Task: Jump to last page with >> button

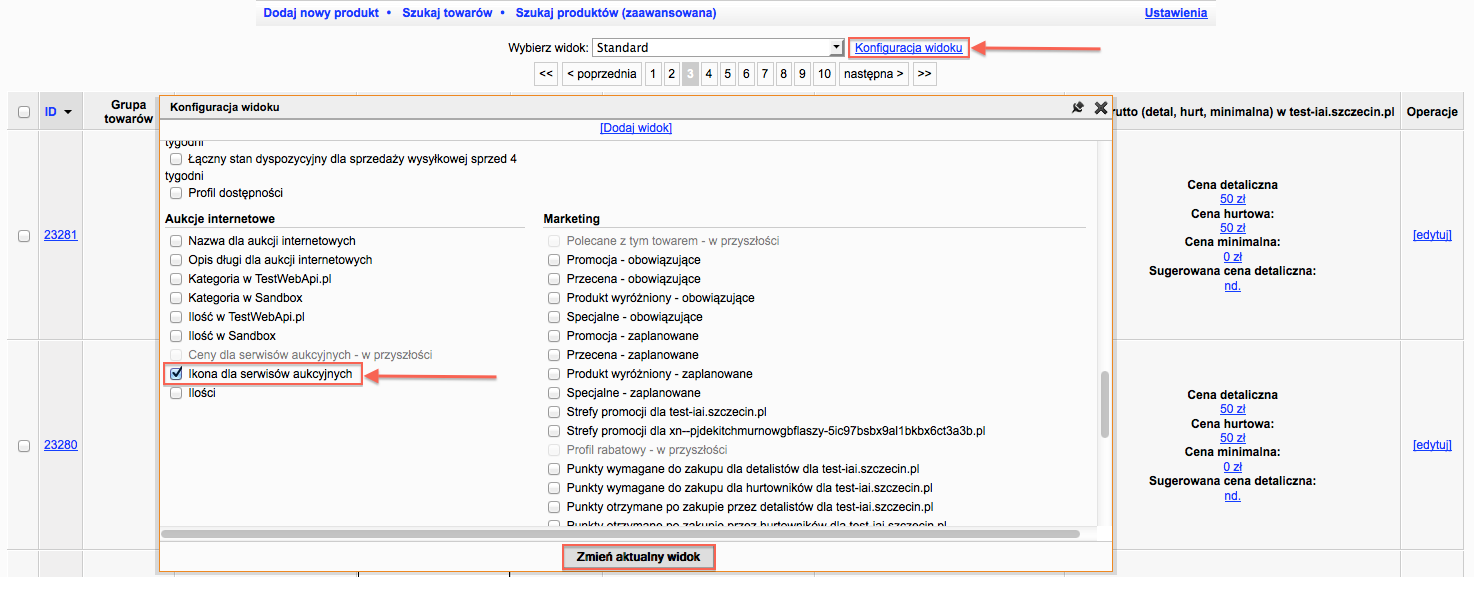Action: (x=924, y=74)
